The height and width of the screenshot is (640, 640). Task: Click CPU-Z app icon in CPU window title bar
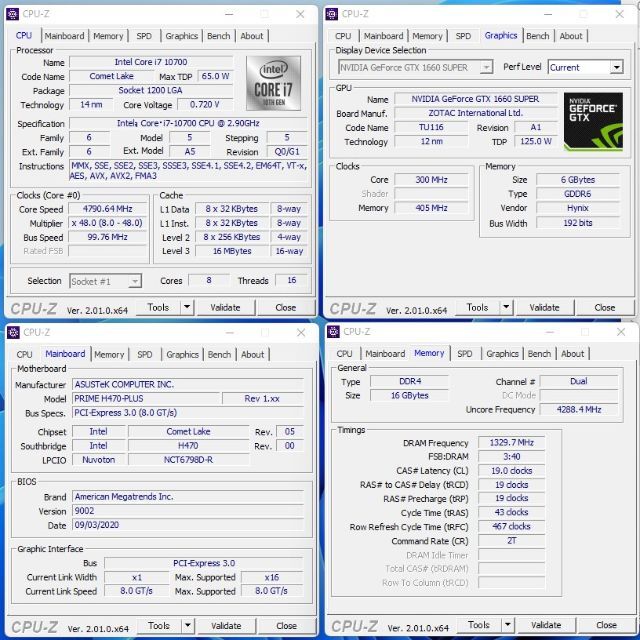click(x=12, y=14)
